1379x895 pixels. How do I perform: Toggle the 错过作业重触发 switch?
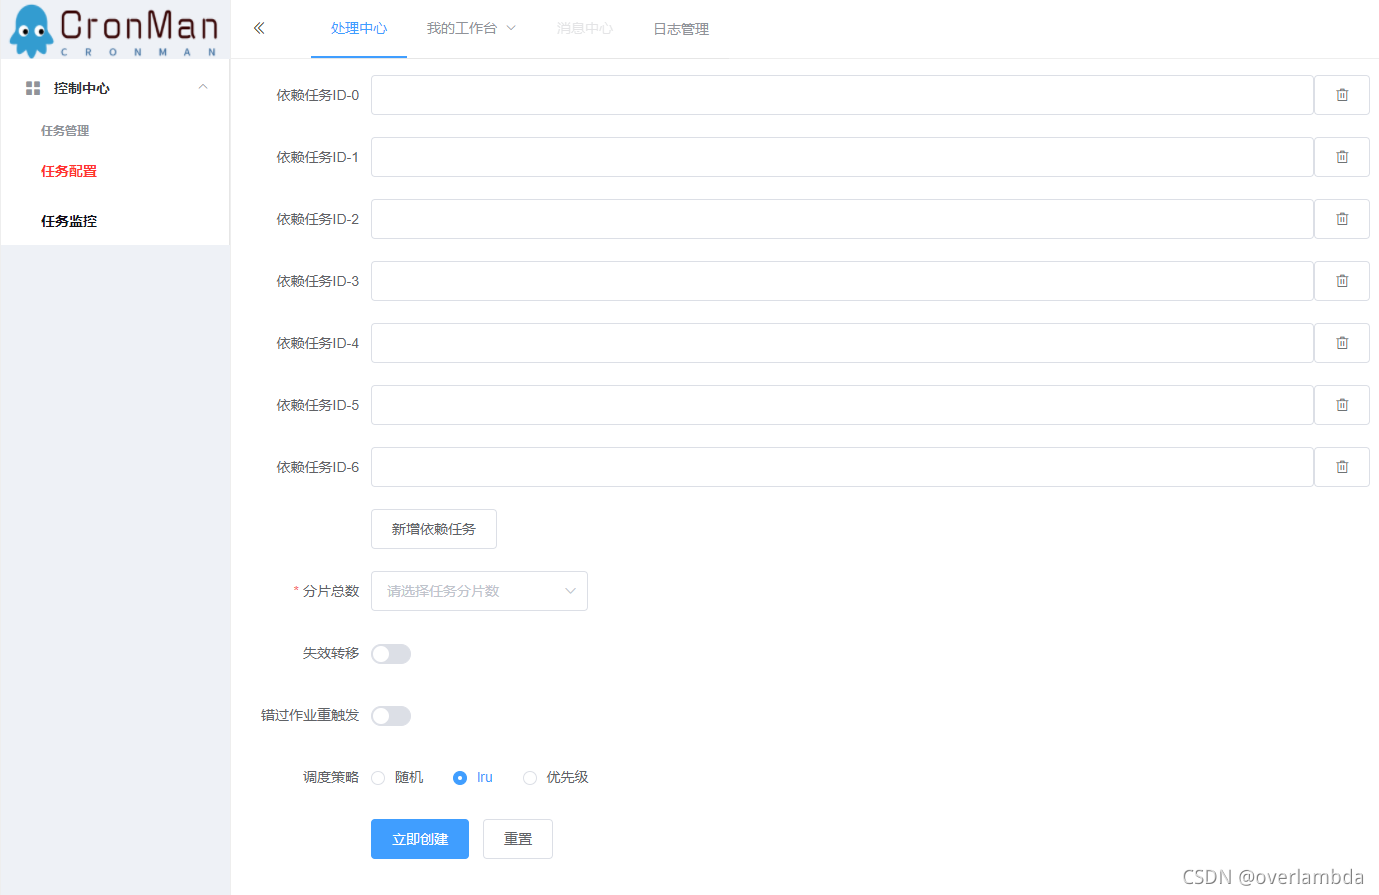point(391,716)
